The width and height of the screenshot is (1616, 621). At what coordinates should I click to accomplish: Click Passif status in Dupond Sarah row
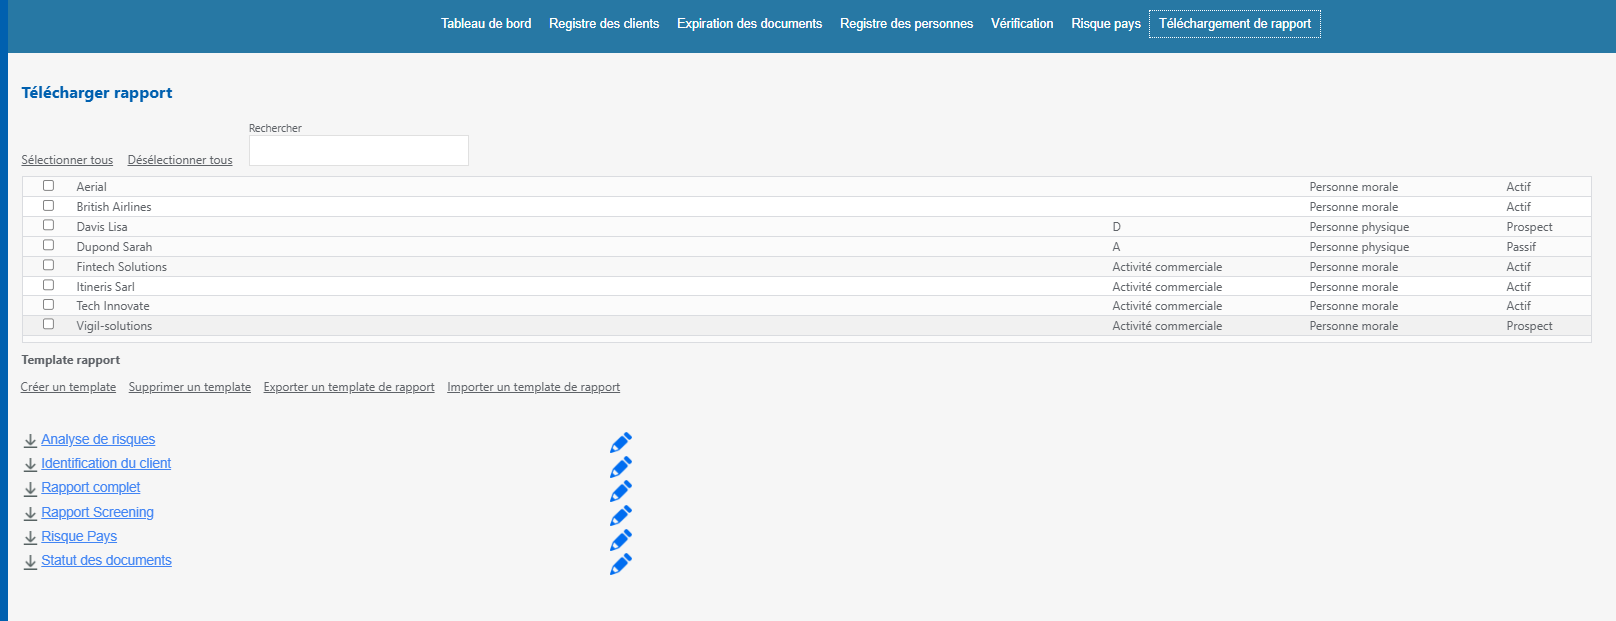tap(1521, 247)
